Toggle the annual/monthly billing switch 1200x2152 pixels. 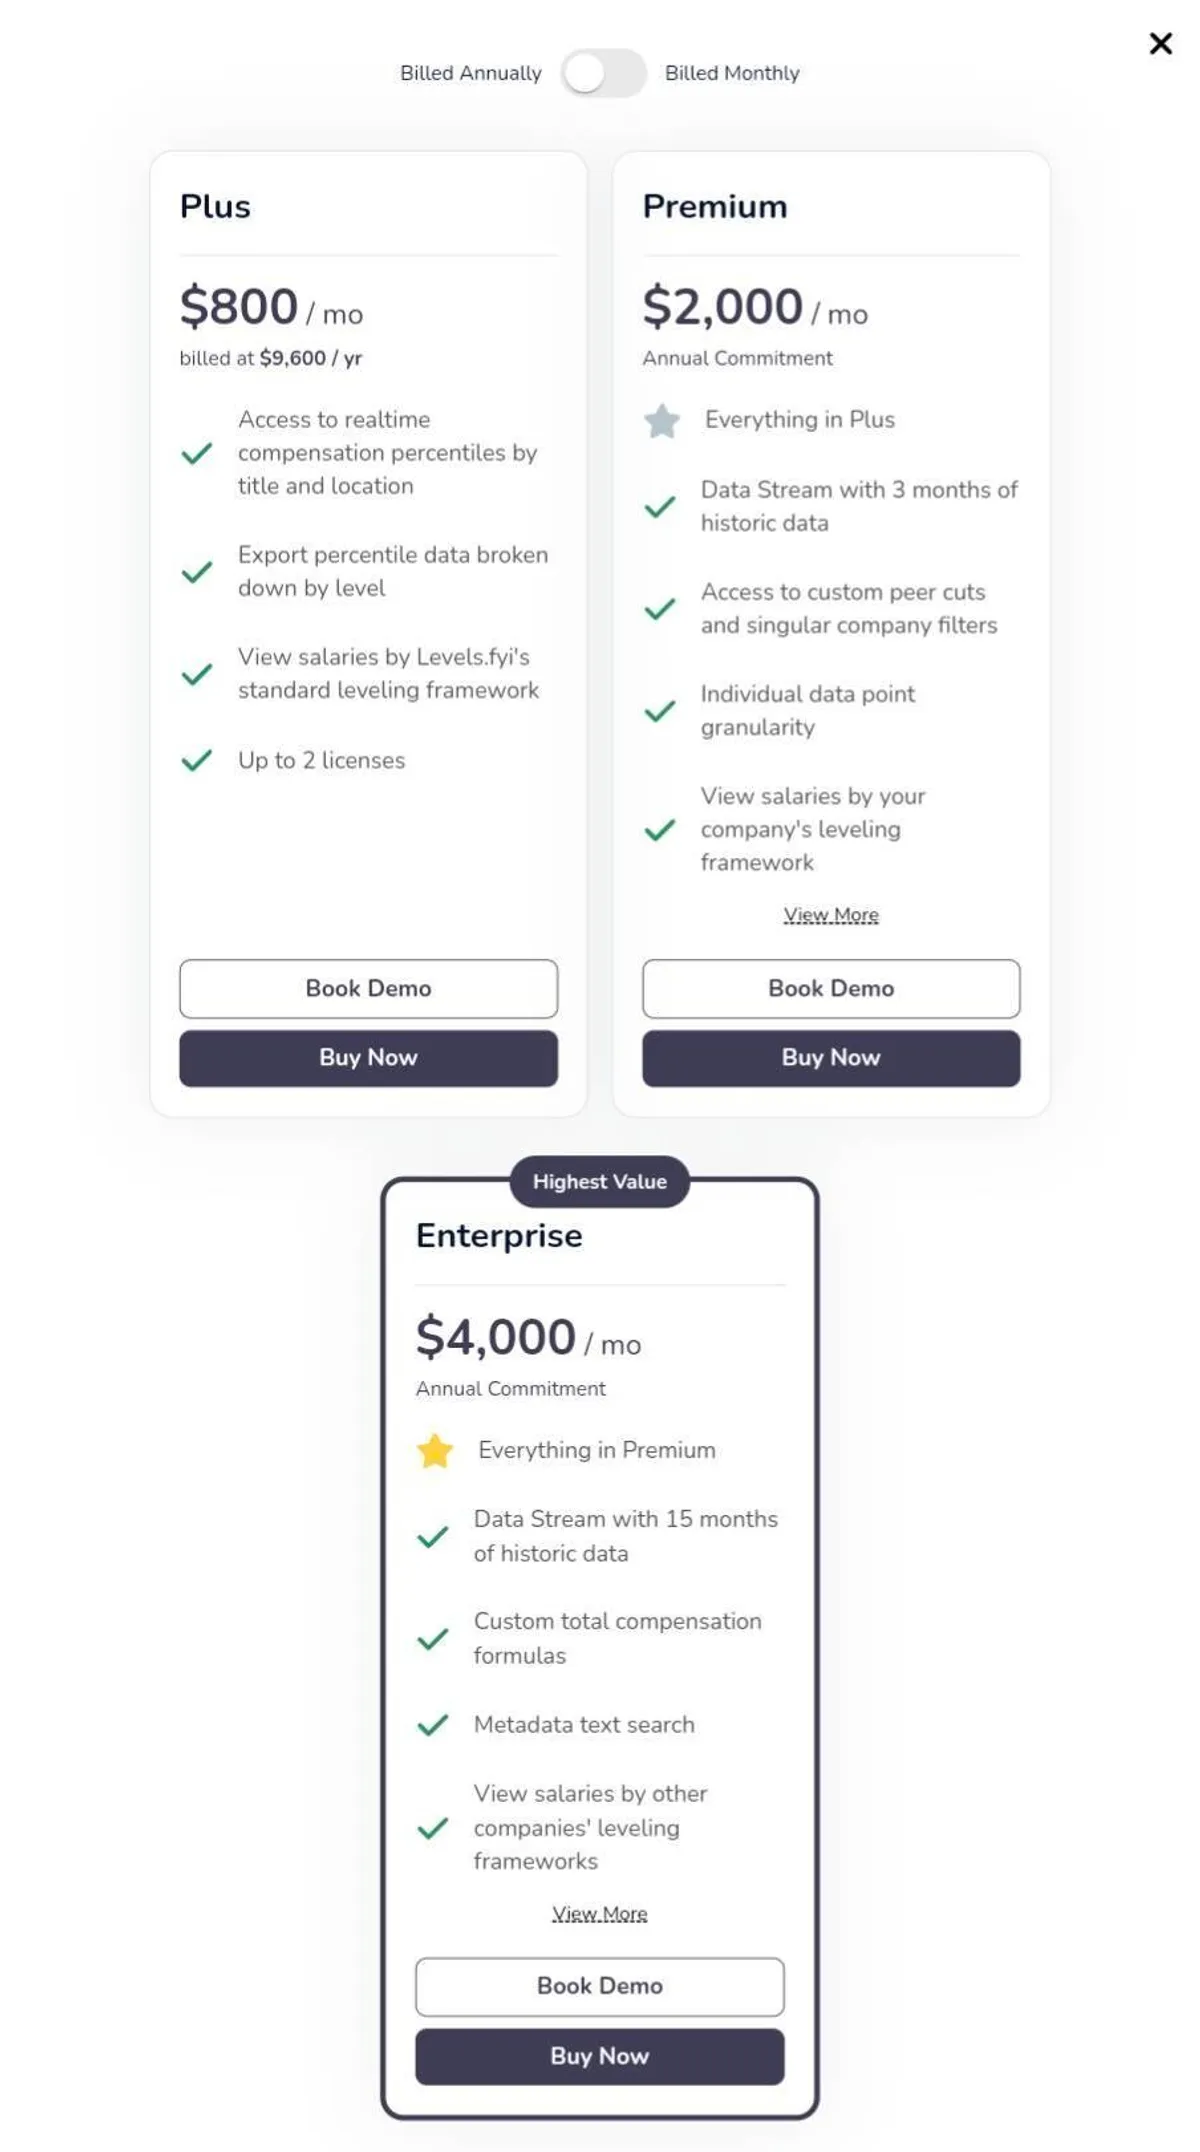603,73
